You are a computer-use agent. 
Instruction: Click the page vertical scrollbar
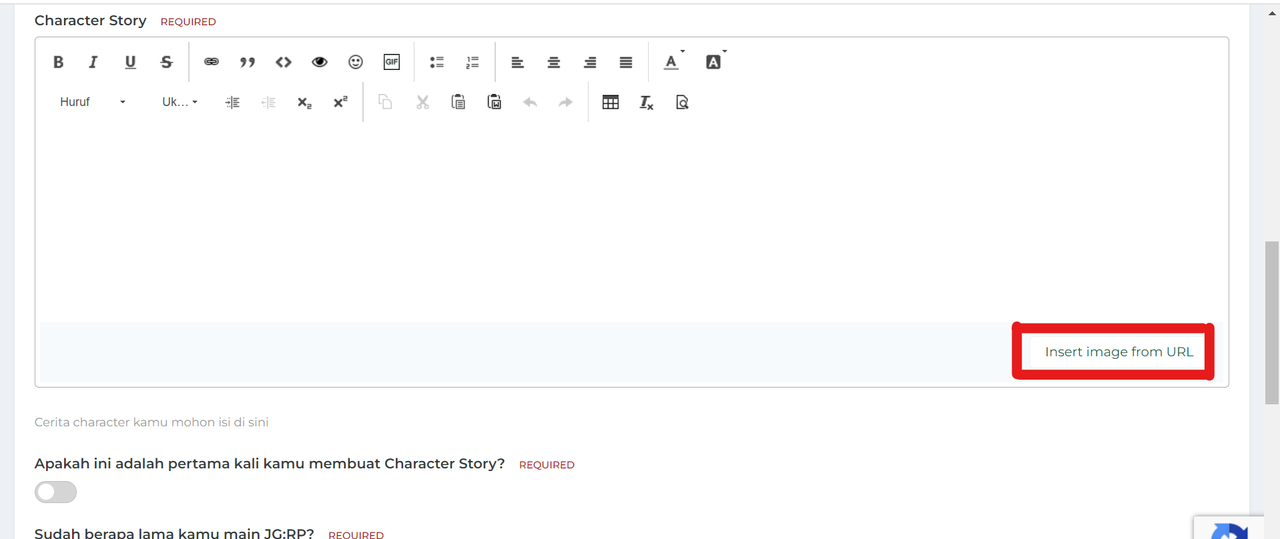tap(1272, 322)
